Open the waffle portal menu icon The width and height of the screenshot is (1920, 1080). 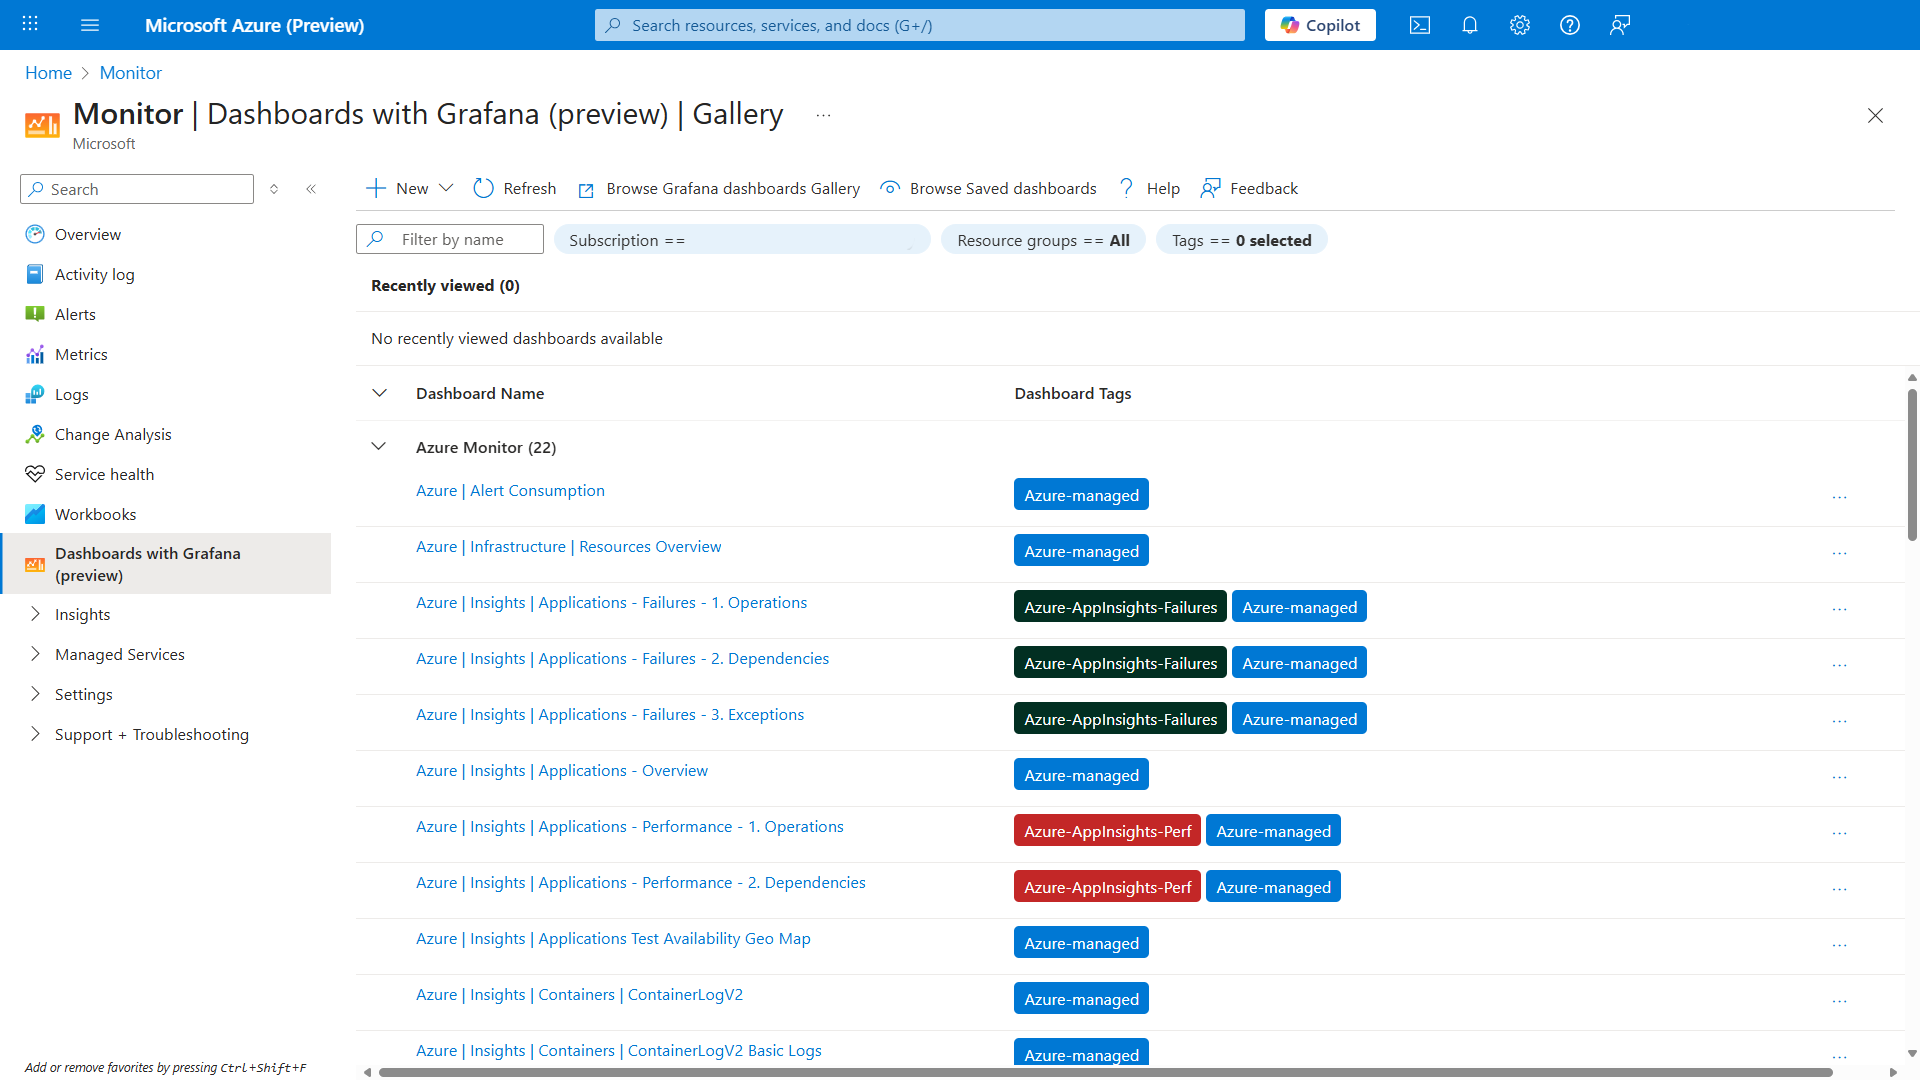pos(30,24)
